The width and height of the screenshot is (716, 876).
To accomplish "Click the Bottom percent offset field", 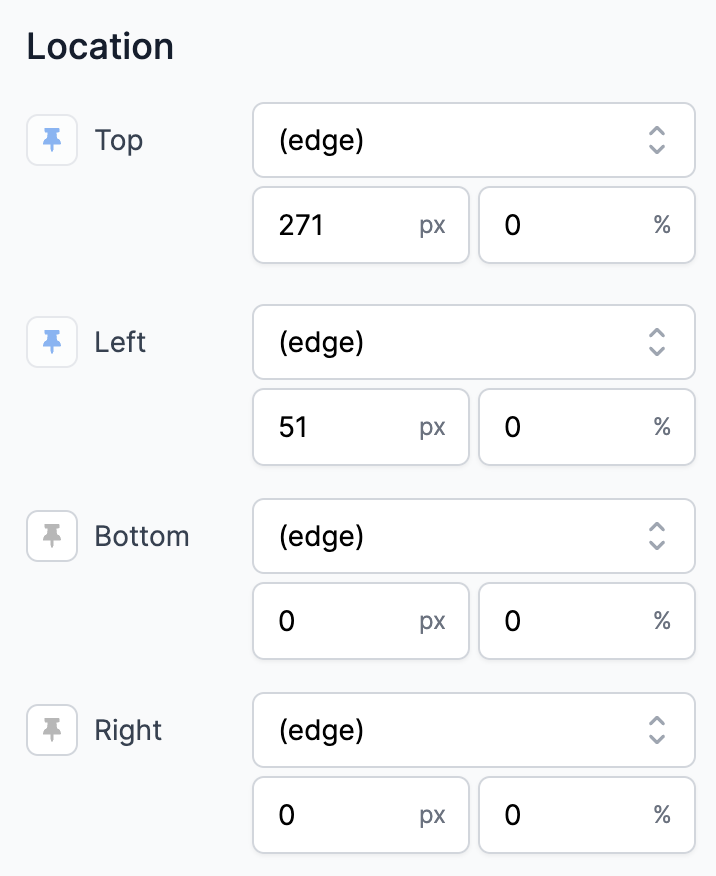I will [587, 621].
